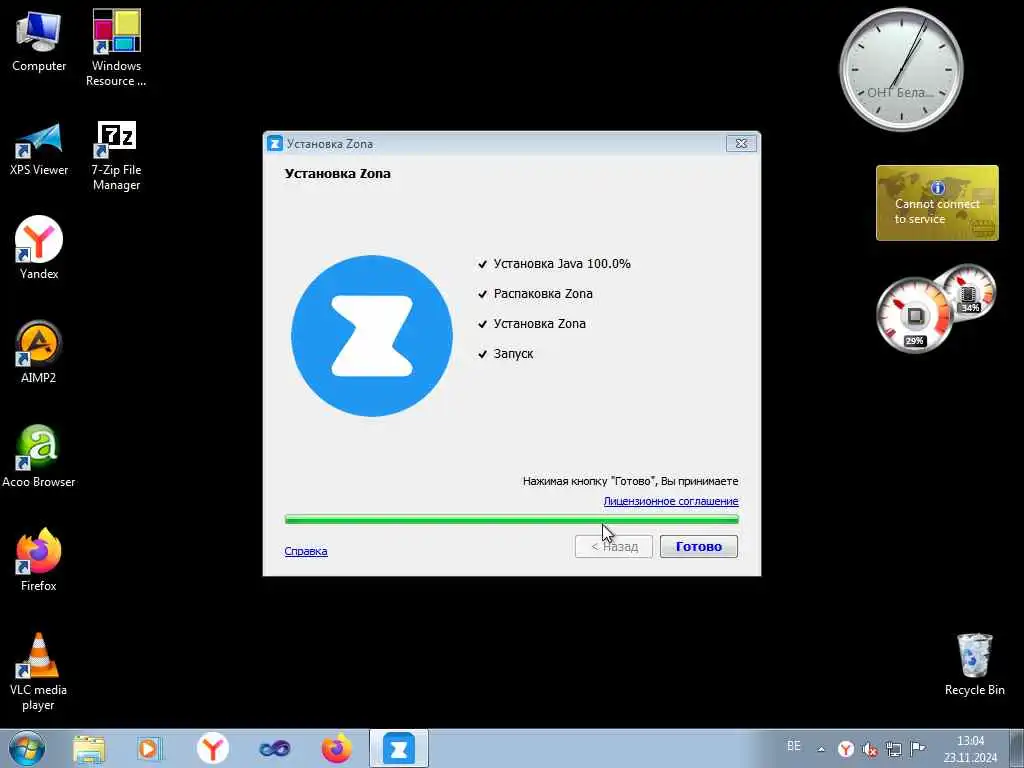This screenshot has height=768, width=1024.
Task: Select the 7-Zip File Manager shortcut
Action: click(116, 156)
